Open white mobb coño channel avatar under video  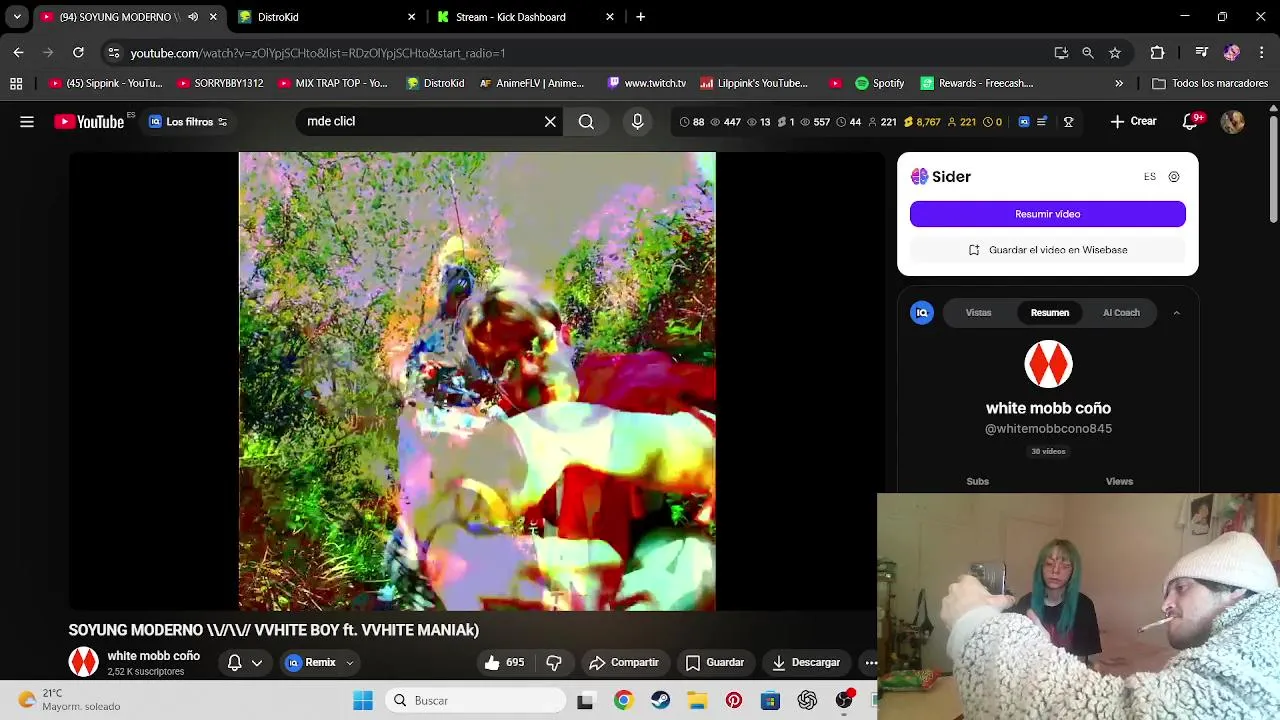pos(83,662)
